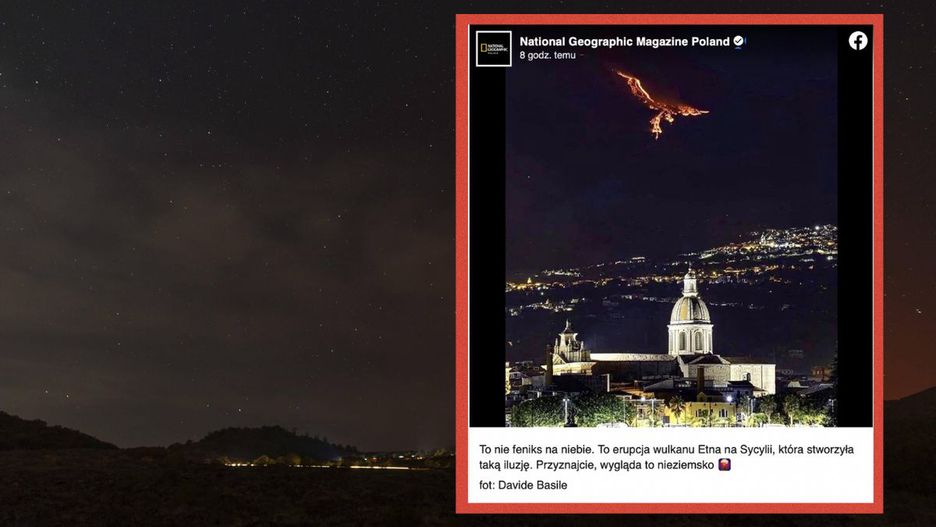Click the 'fot: Davide Basile' credit
The height and width of the screenshot is (527, 936).
tap(523, 485)
